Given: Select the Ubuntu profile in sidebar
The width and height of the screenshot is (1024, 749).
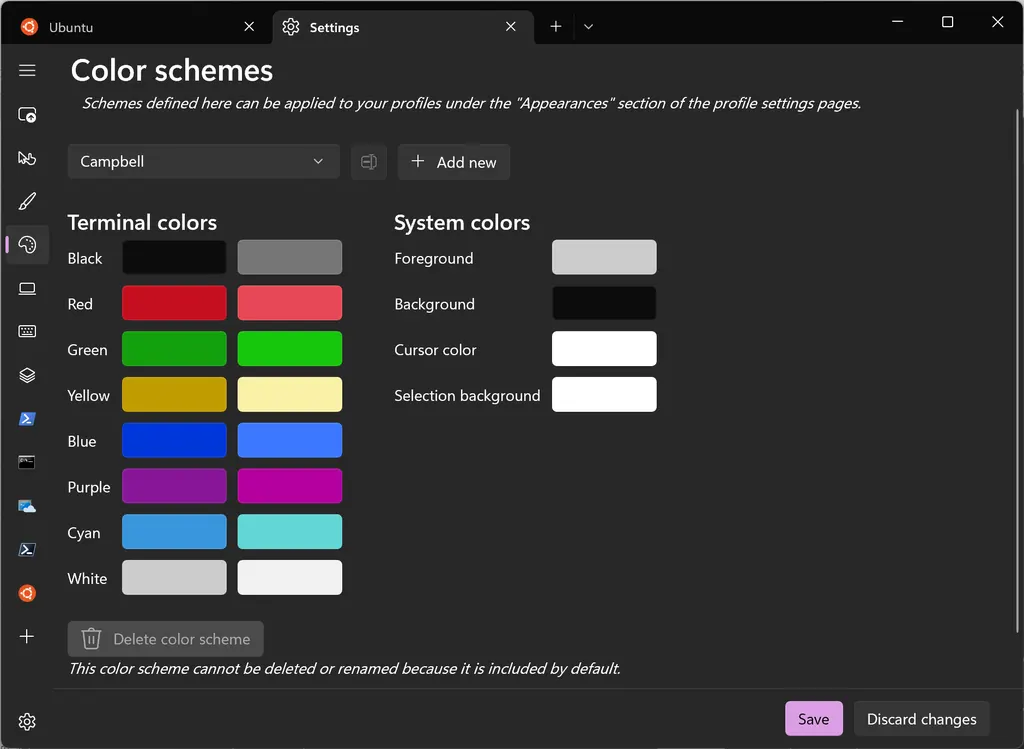Looking at the screenshot, I should 27,593.
